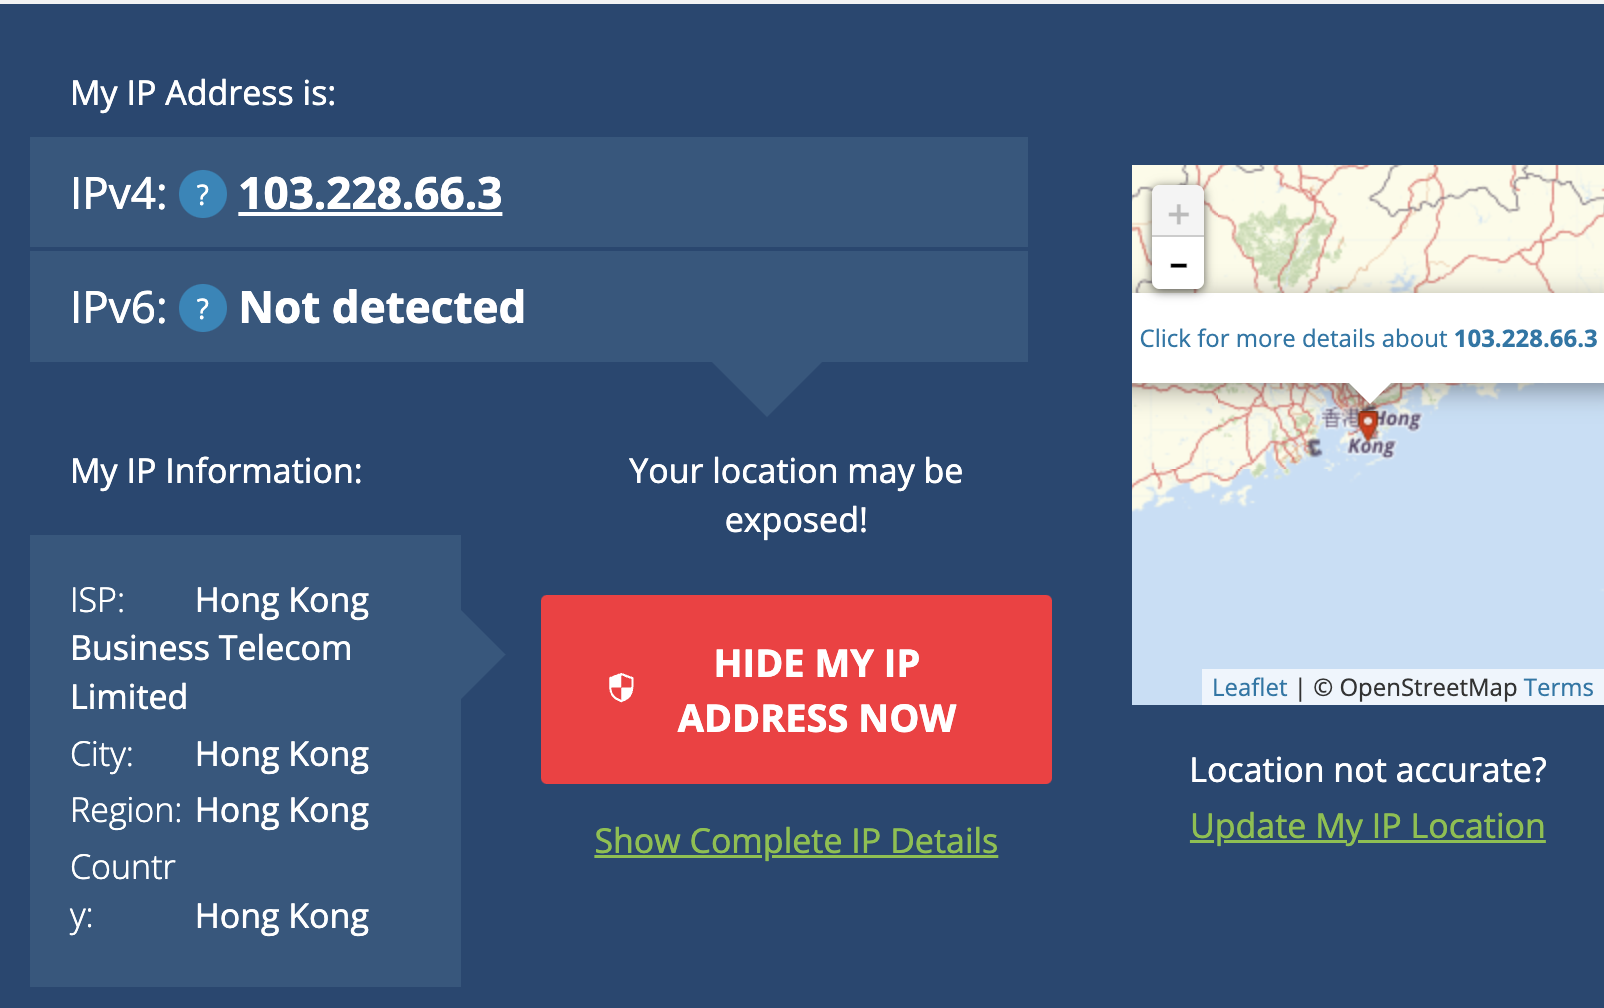Zoom out on the map
This screenshot has width=1604, height=1008.
tap(1178, 265)
